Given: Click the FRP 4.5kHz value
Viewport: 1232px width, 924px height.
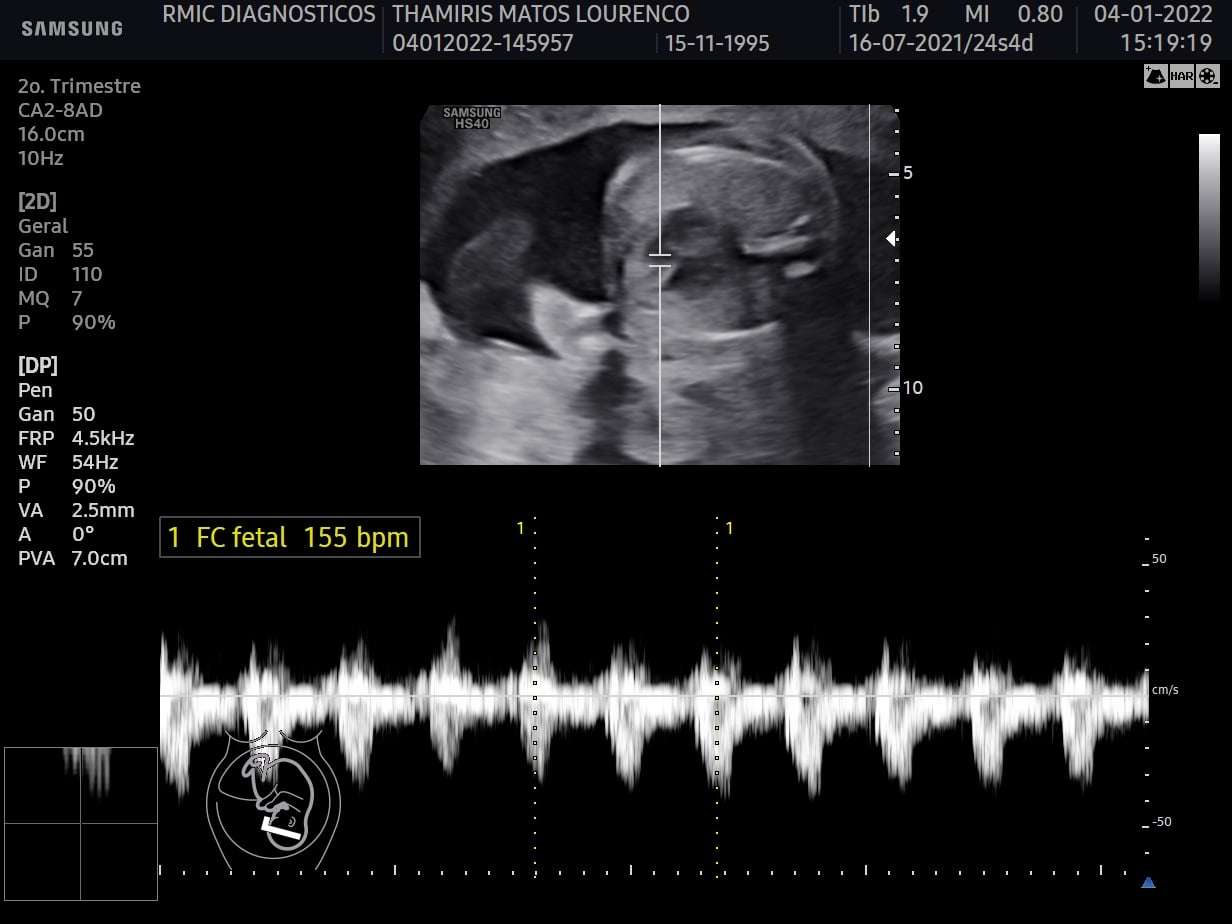Looking at the screenshot, I should (76, 438).
